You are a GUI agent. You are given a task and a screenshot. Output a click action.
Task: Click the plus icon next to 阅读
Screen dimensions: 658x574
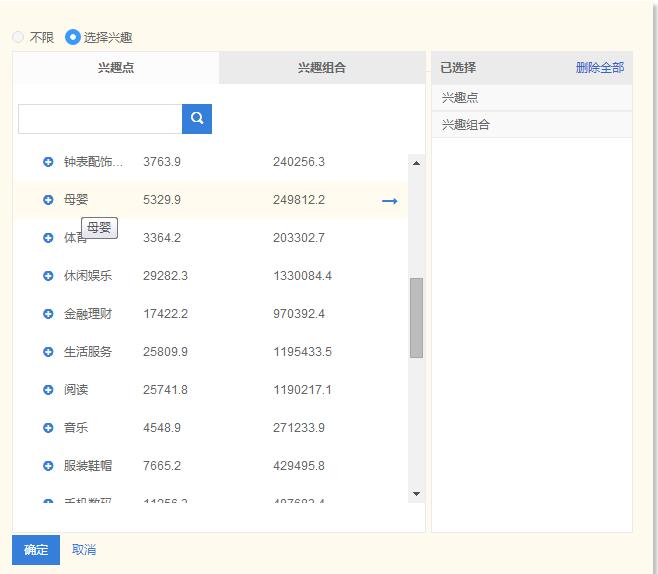pos(48,390)
